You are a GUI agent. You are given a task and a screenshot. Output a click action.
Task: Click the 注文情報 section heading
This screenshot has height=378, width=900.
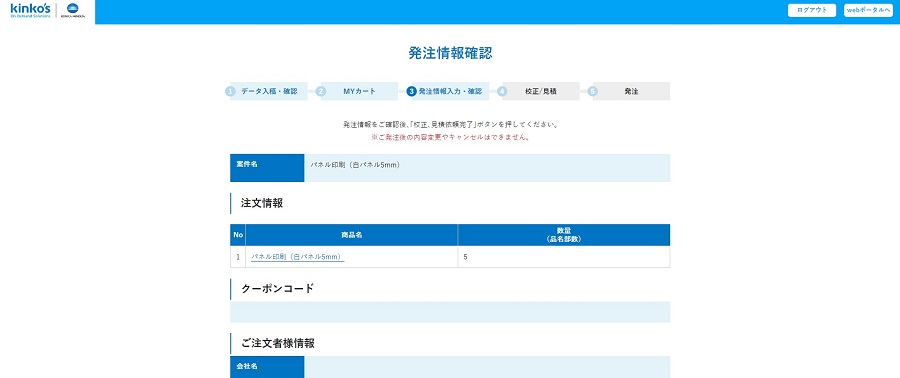pos(262,203)
